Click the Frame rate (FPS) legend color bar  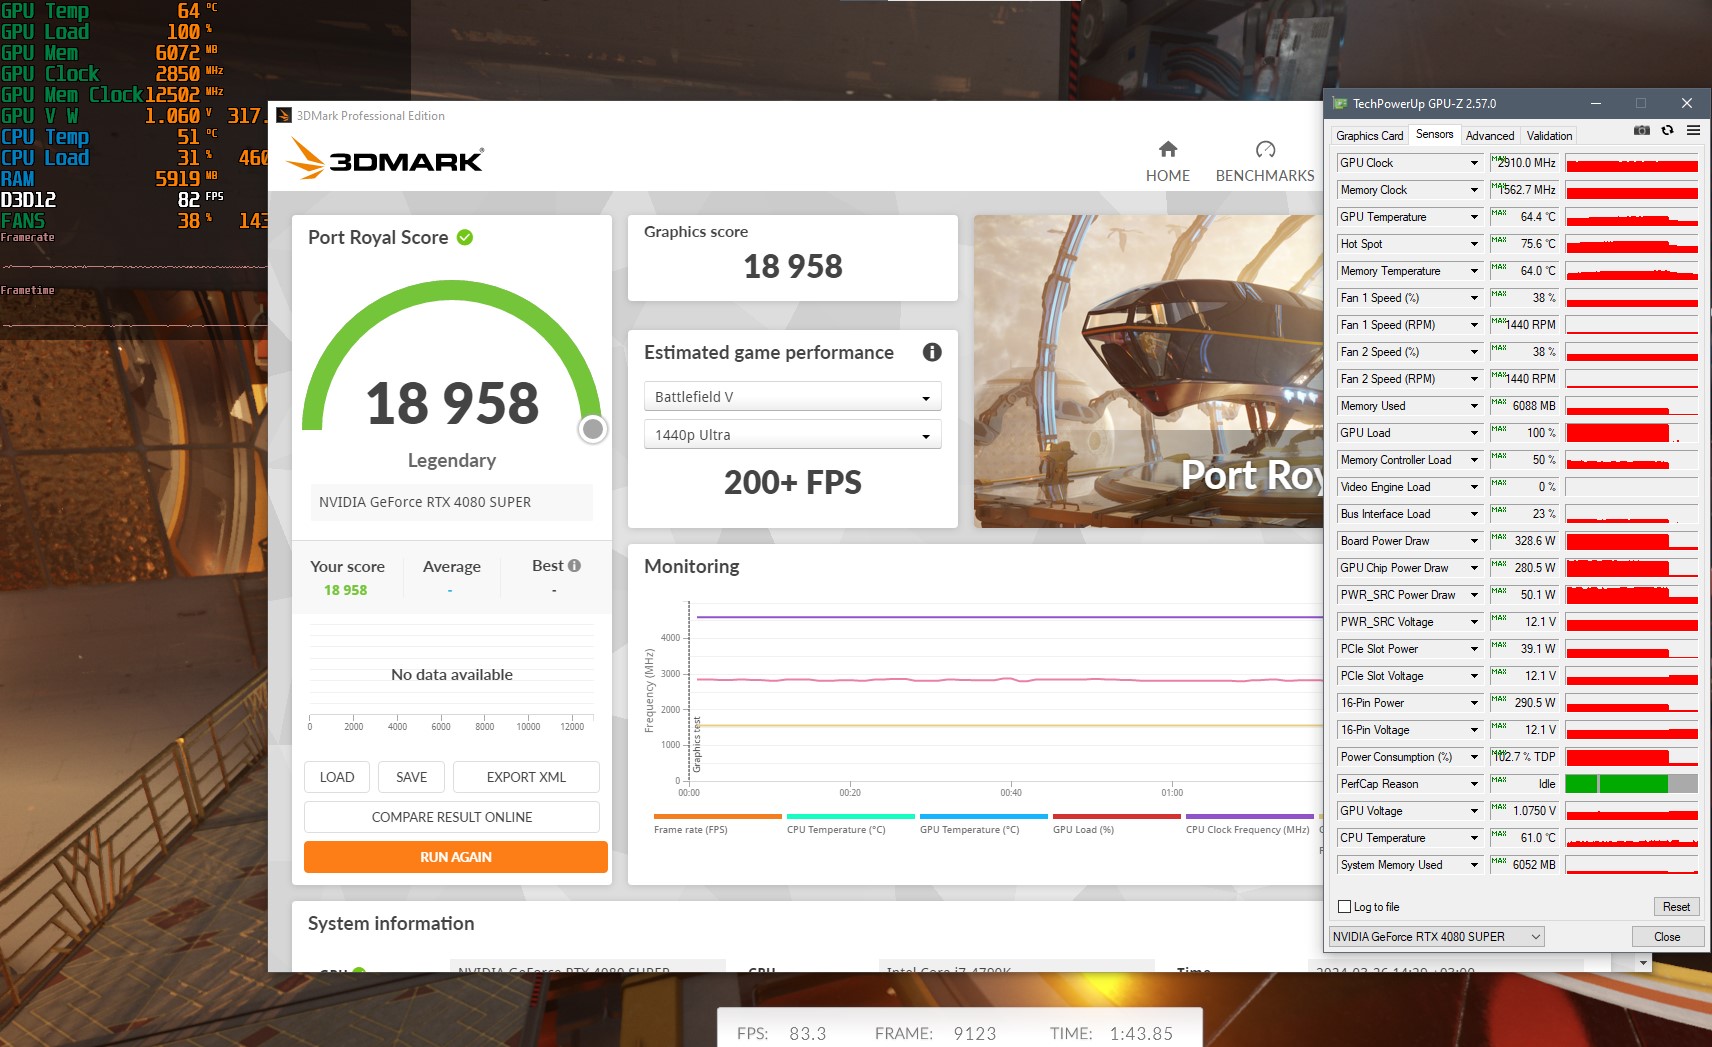pyautogui.click(x=717, y=816)
